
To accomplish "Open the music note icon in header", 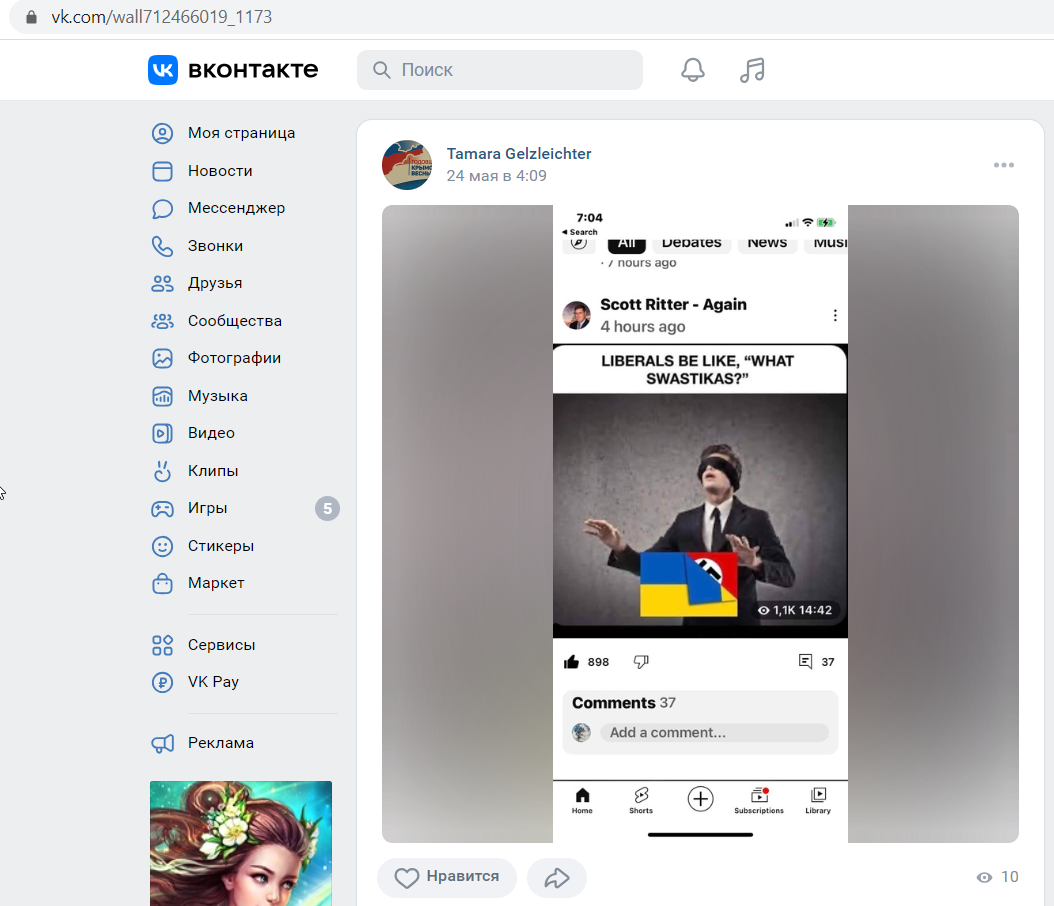I will click(x=752, y=70).
